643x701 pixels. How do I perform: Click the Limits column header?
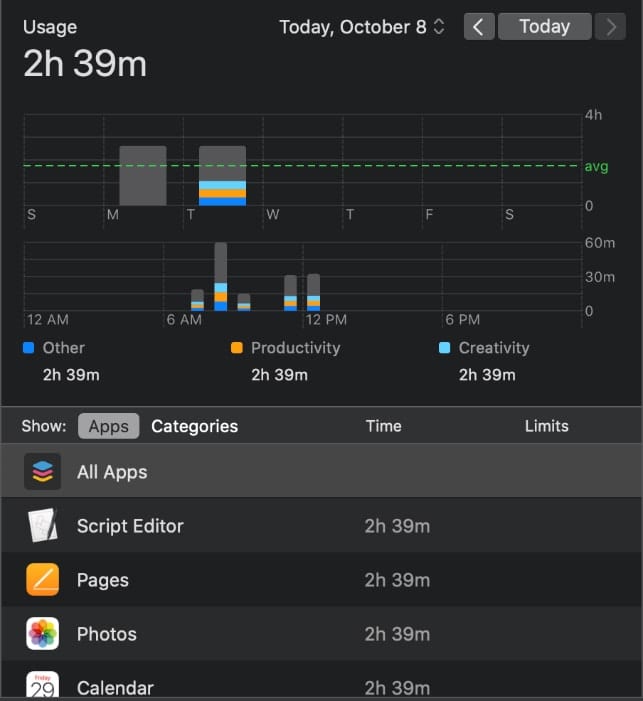546,426
